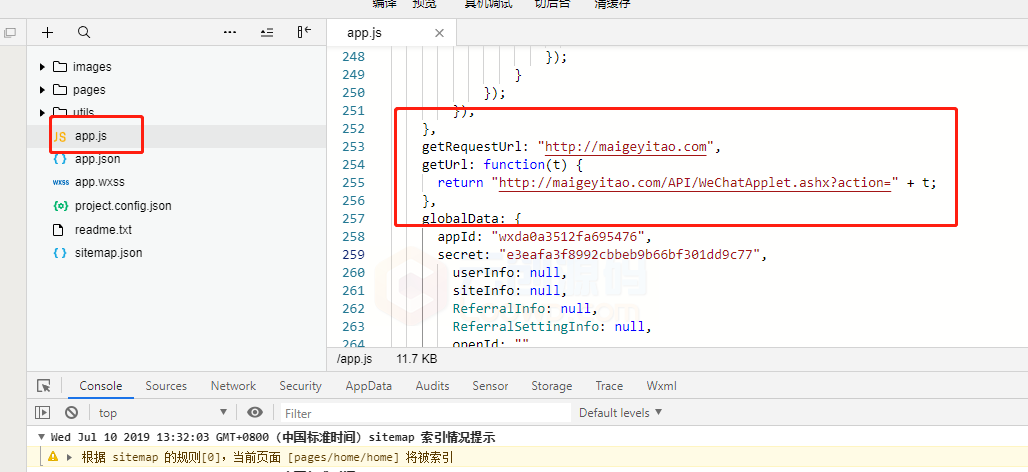This screenshot has width=1028, height=472.
Task: Click the config icon beside project.config.json
Action: 60,206
